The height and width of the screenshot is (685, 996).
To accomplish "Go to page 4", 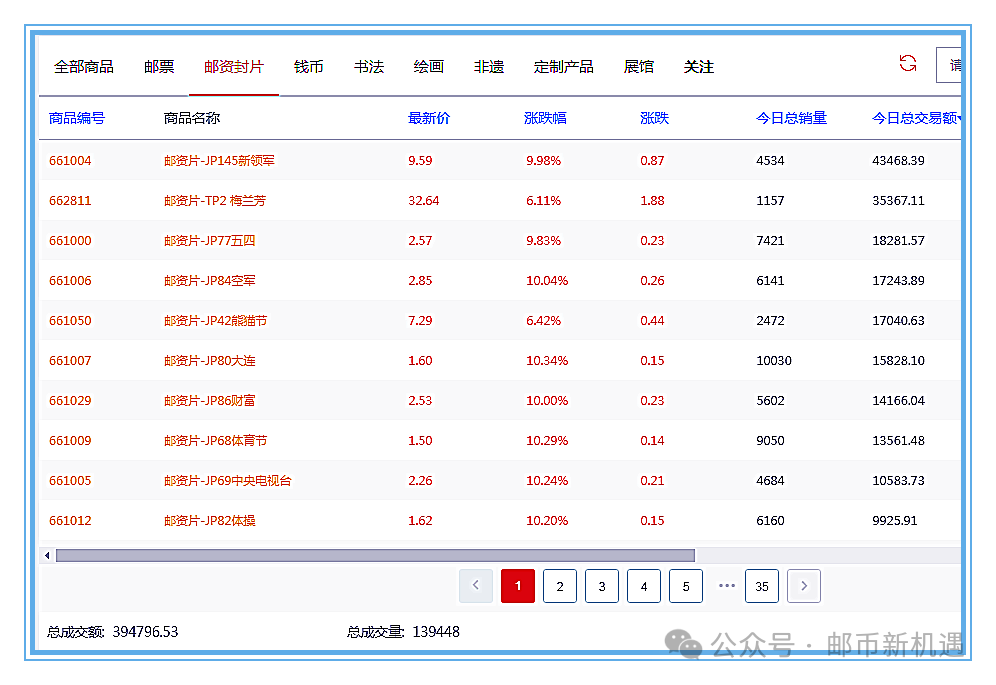I will [643, 586].
